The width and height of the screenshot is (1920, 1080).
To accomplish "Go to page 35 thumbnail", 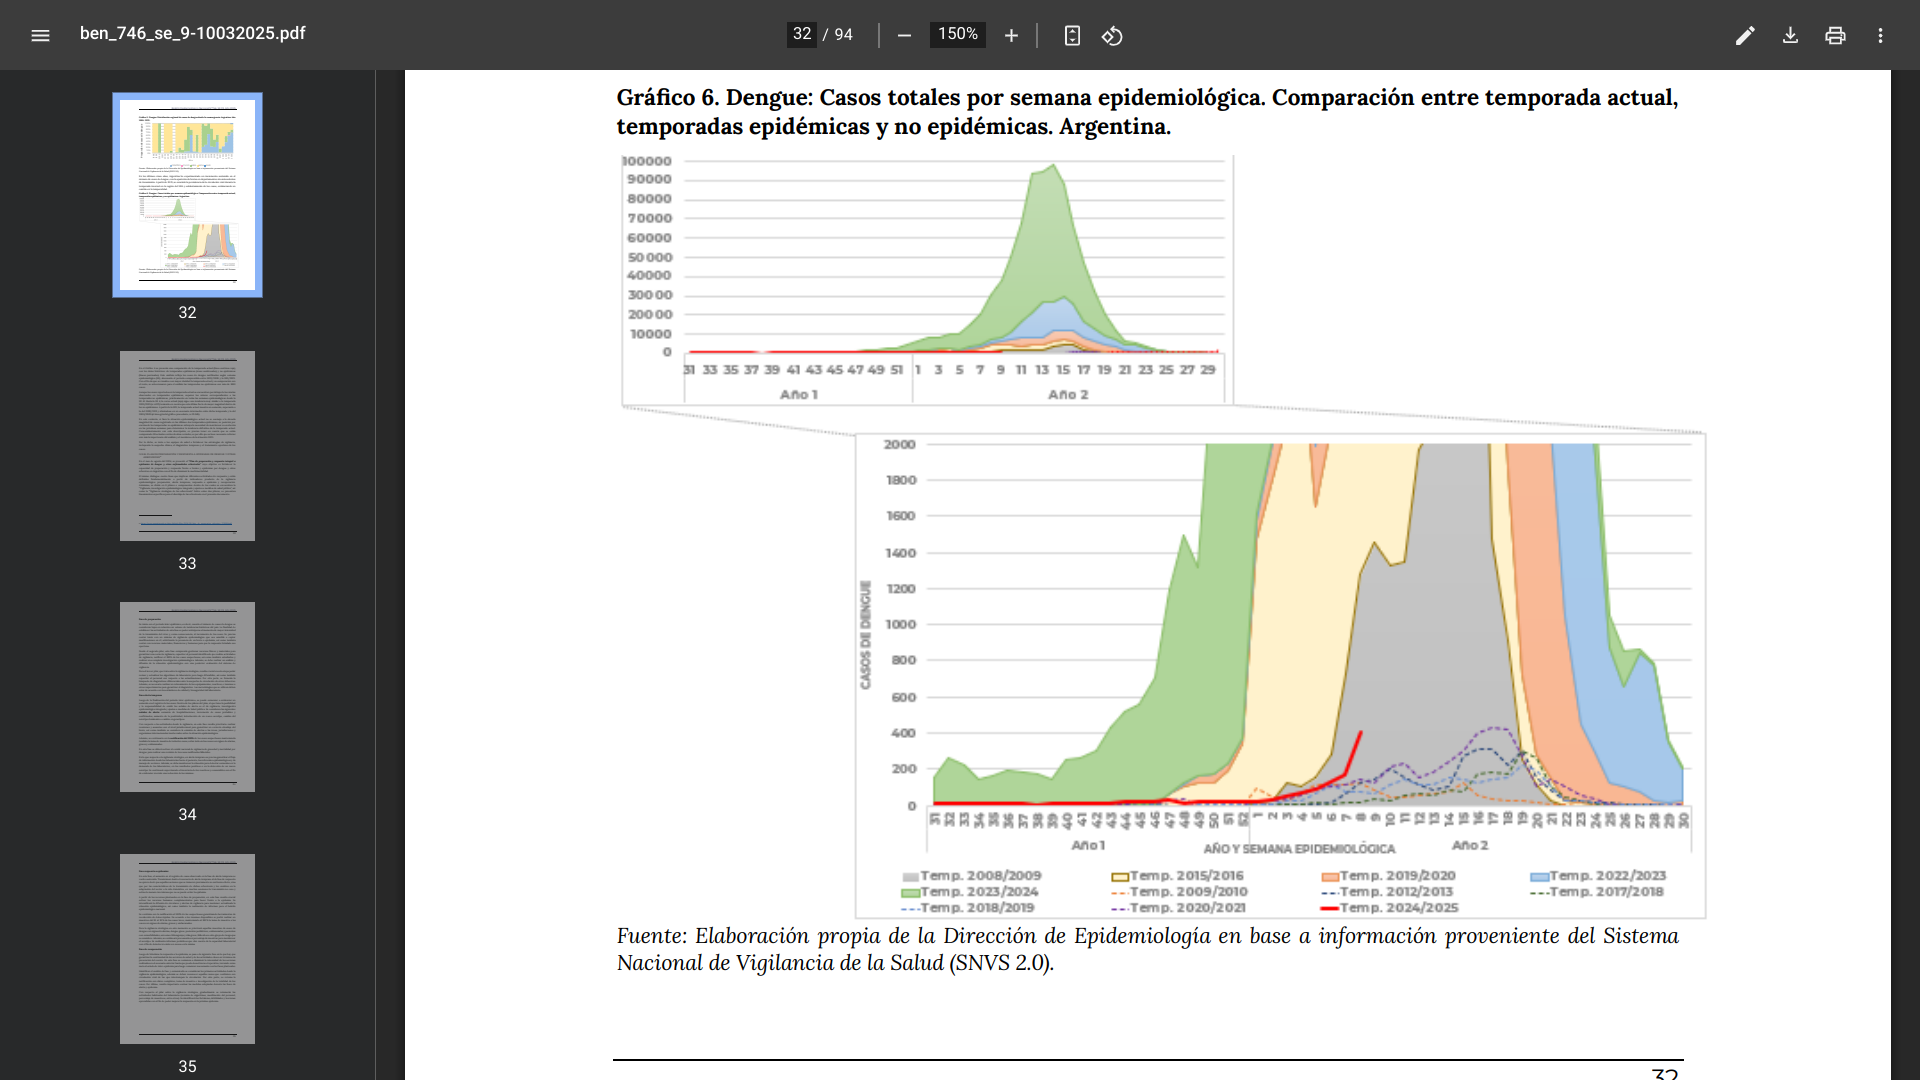I will click(x=187, y=948).
